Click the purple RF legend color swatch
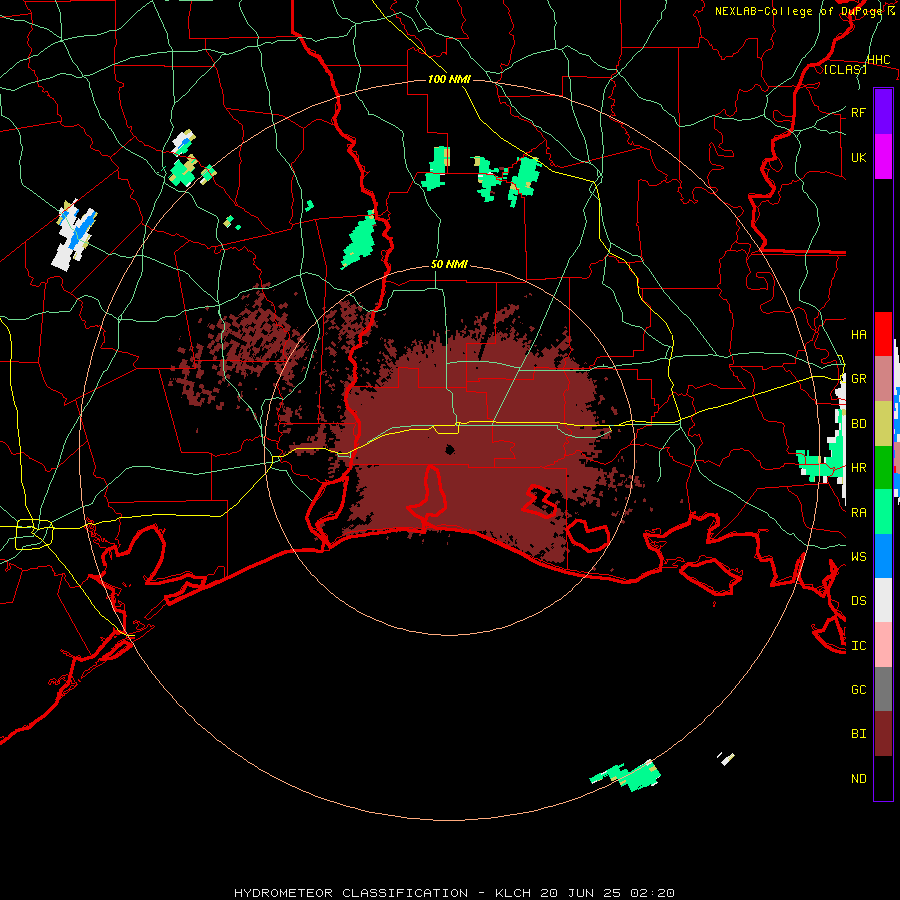This screenshot has height=900, width=900. tap(883, 112)
